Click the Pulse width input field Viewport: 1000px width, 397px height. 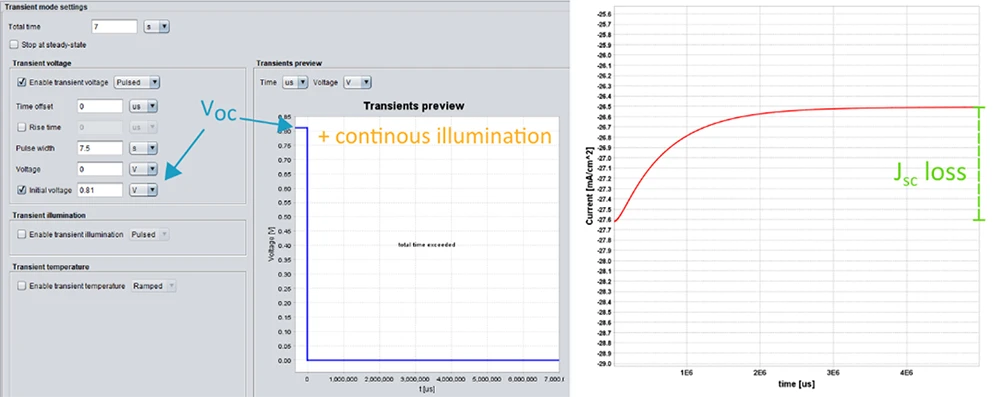(100, 148)
